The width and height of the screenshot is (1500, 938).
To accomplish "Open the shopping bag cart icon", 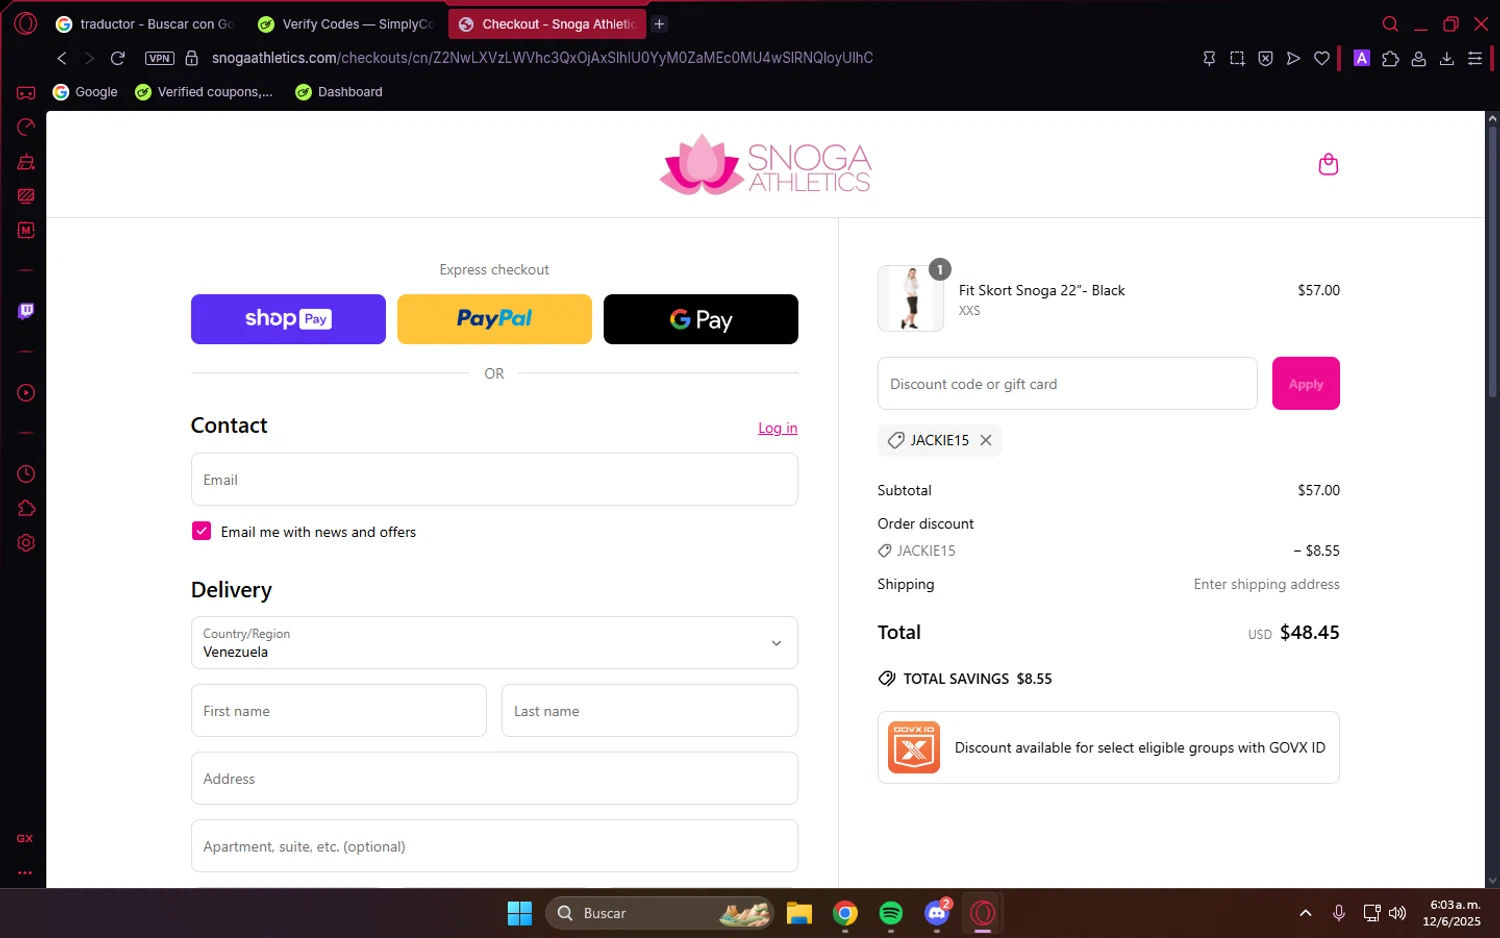I will pos(1328,164).
